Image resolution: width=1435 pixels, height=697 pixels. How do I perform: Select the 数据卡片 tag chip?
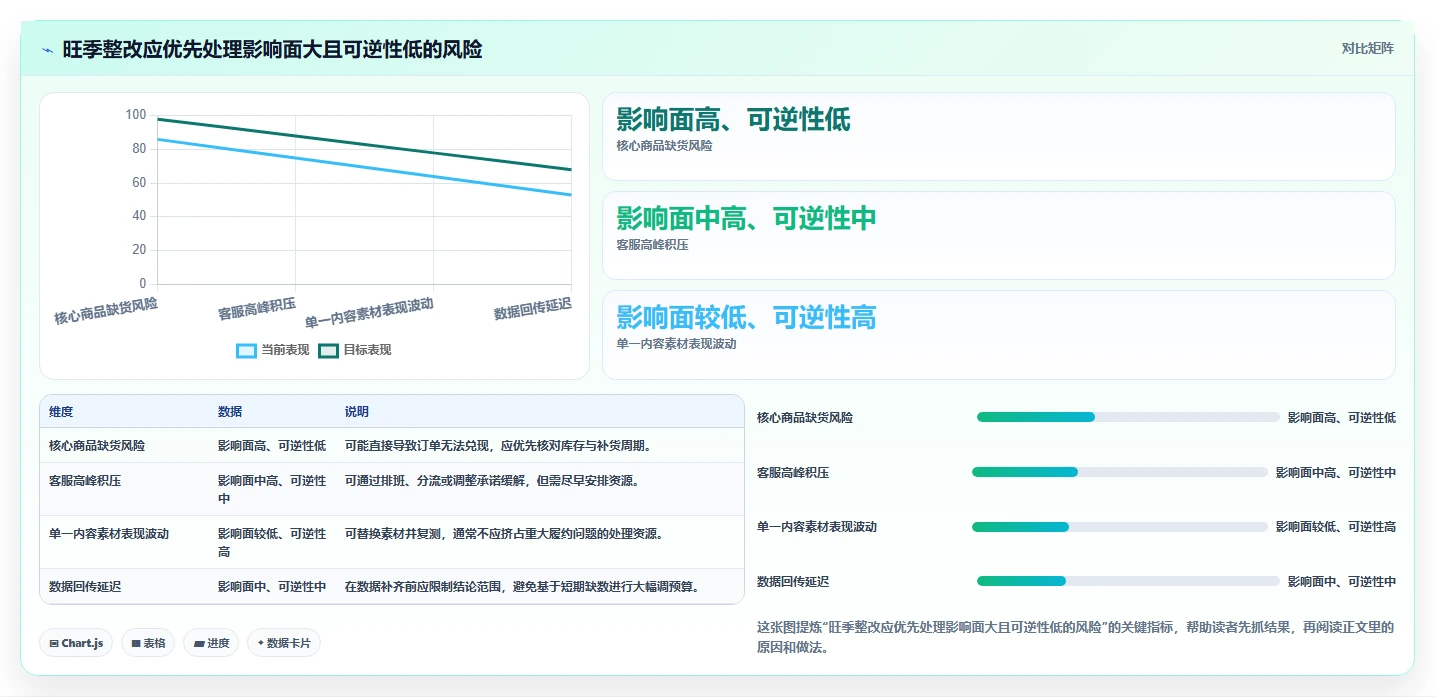(284, 643)
